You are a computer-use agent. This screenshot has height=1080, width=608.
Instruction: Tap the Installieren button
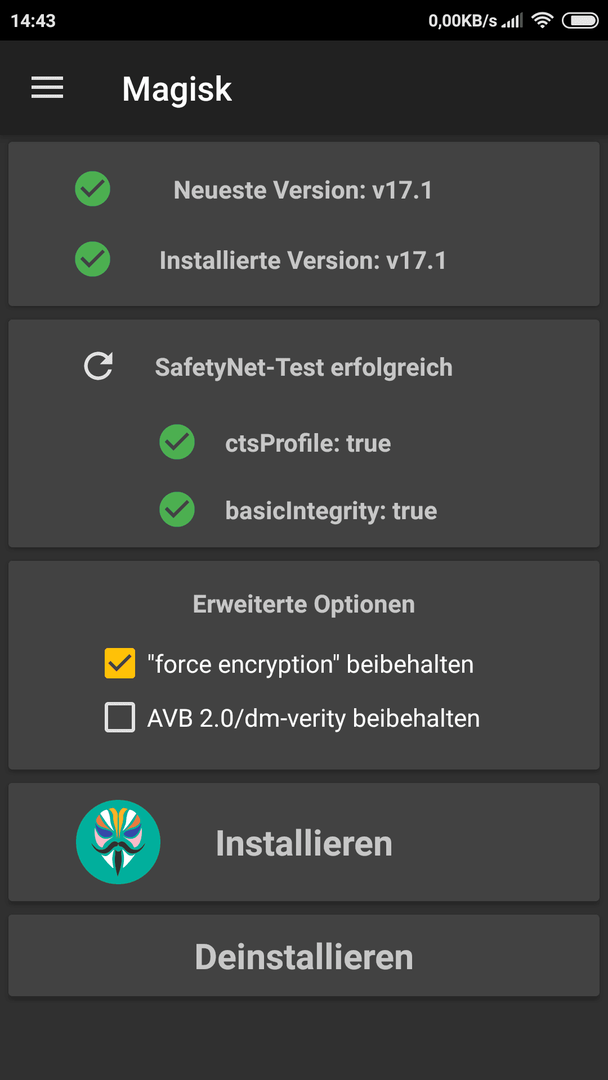click(x=304, y=842)
